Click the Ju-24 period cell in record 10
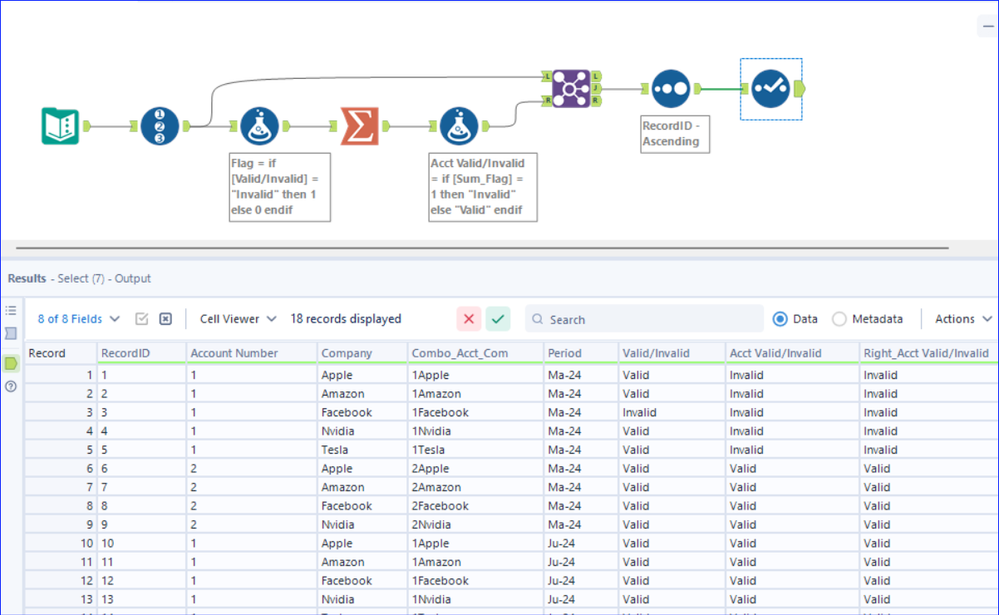The image size is (999, 615). coord(580,543)
